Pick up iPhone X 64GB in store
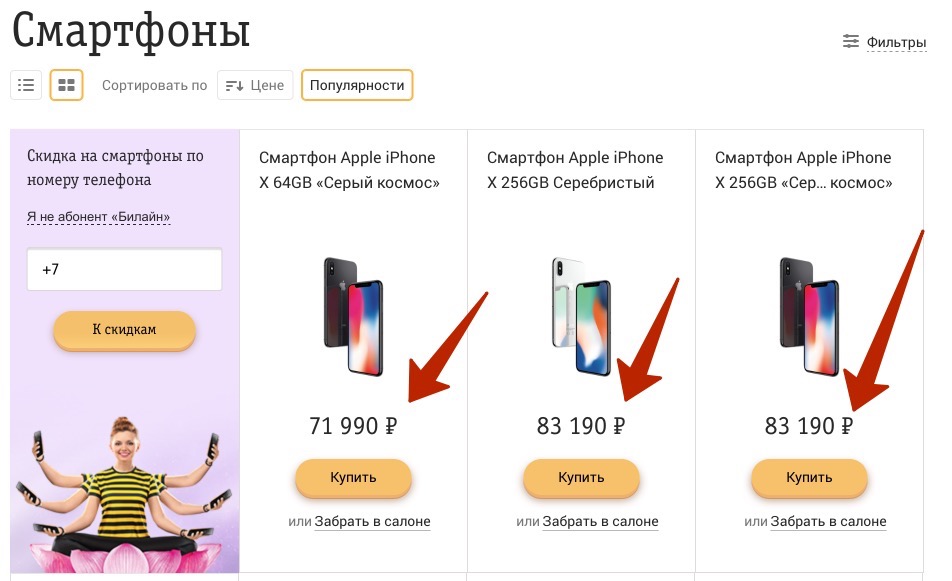This screenshot has width=952, height=581. (372, 521)
